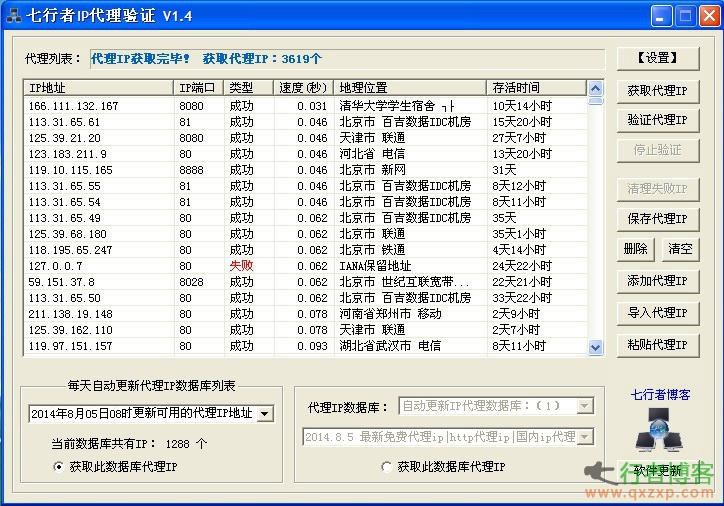Image resolution: width=724 pixels, height=506 pixels.
Task: Select row 118.195.65.247
Action: [305, 250]
